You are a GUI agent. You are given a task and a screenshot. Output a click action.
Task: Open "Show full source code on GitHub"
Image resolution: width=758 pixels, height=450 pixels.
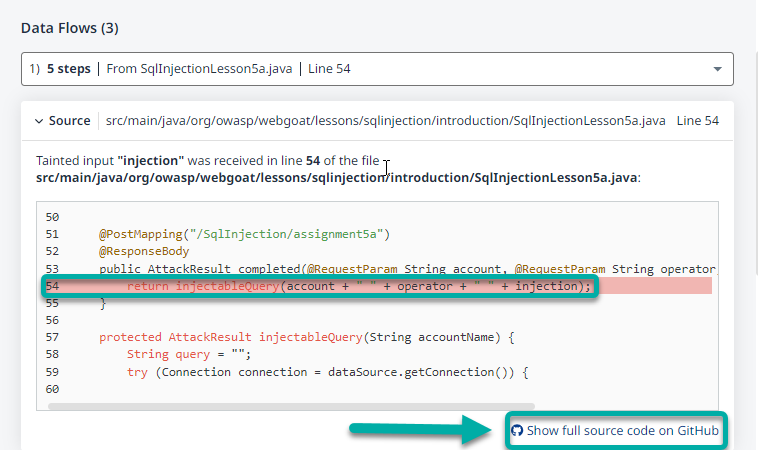coord(622,431)
